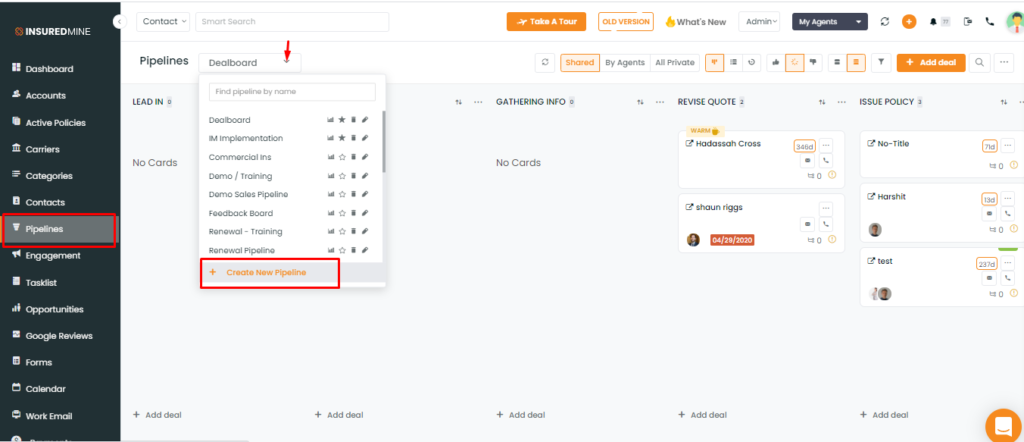Favorite the Commercial Ins pipeline
Screen dimensions: 1024x442
pyautogui.click(x=342, y=157)
